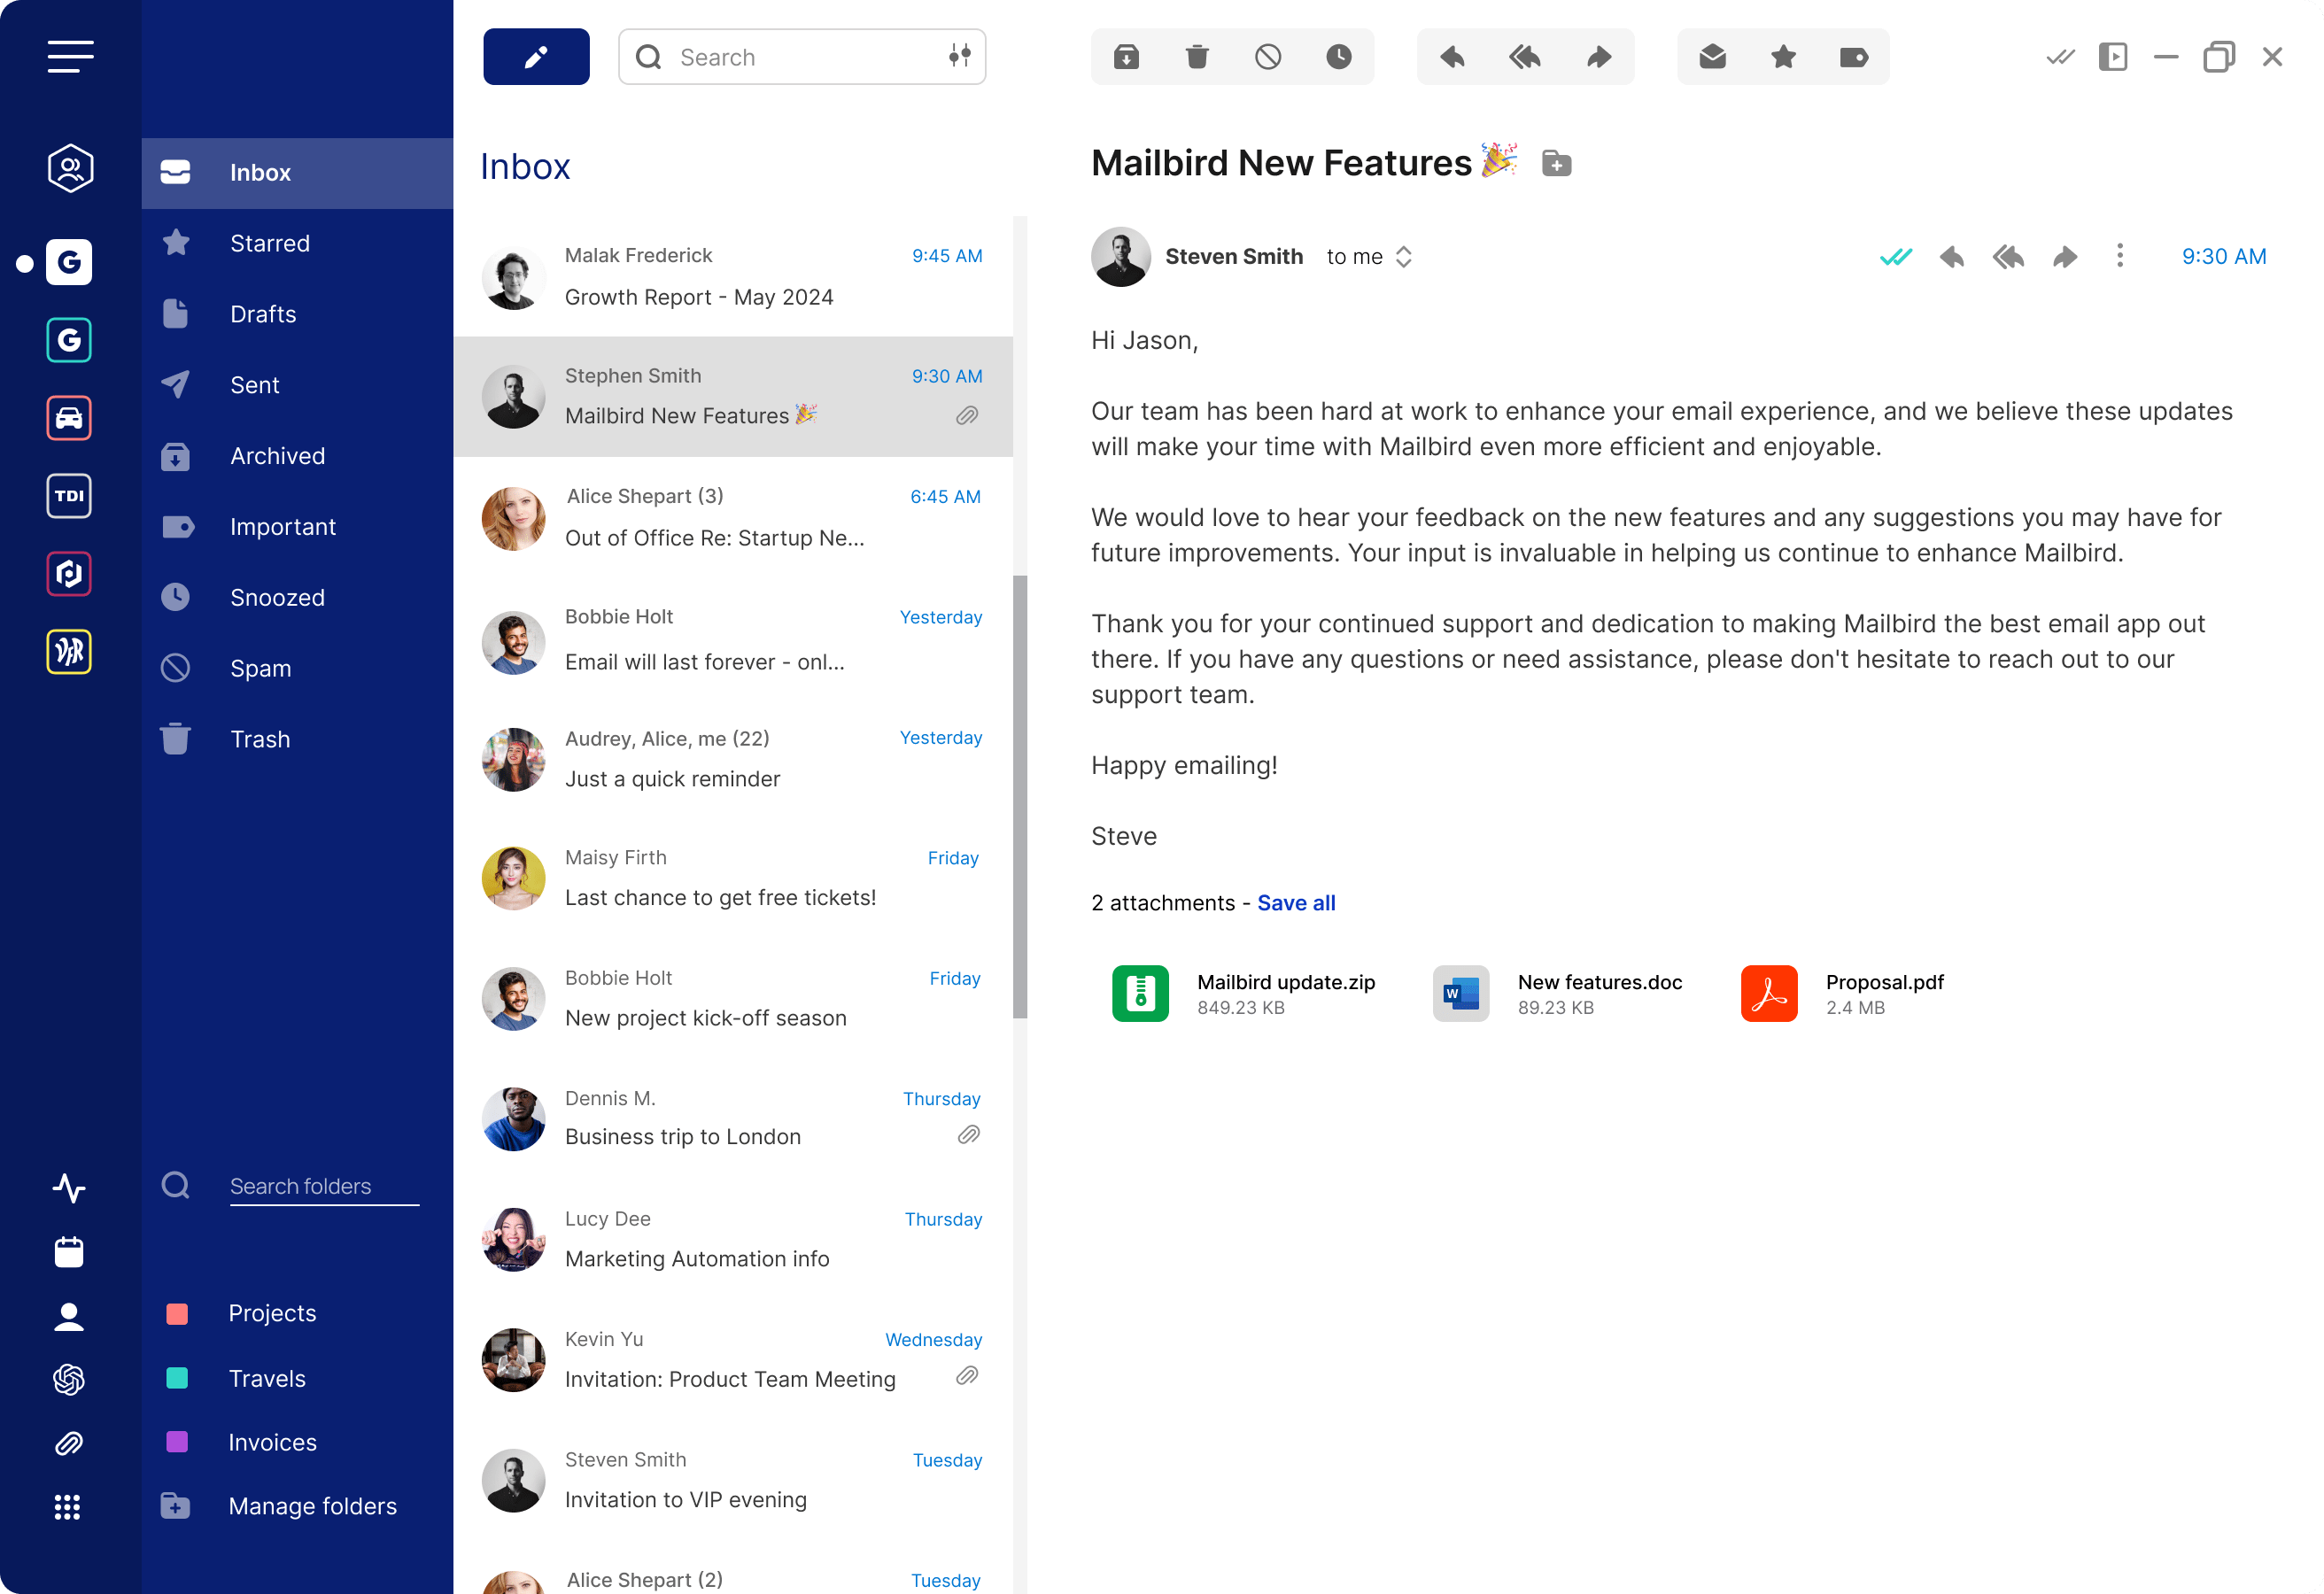The height and width of the screenshot is (1594, 2324).
Task: Open the ChatGPT app icon
Action: [69, 1380]
